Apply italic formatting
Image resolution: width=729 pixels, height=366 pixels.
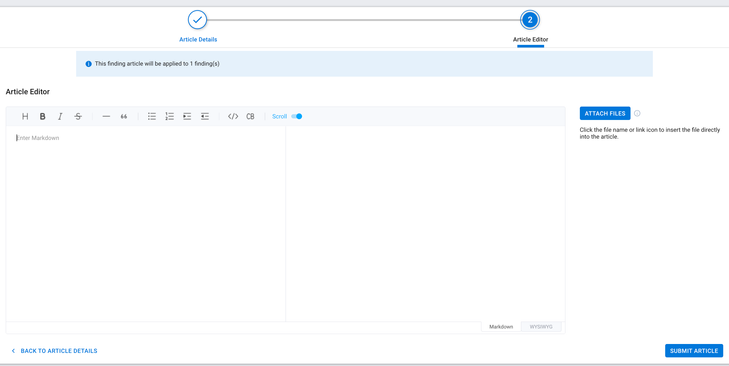(x=60, y=116)
